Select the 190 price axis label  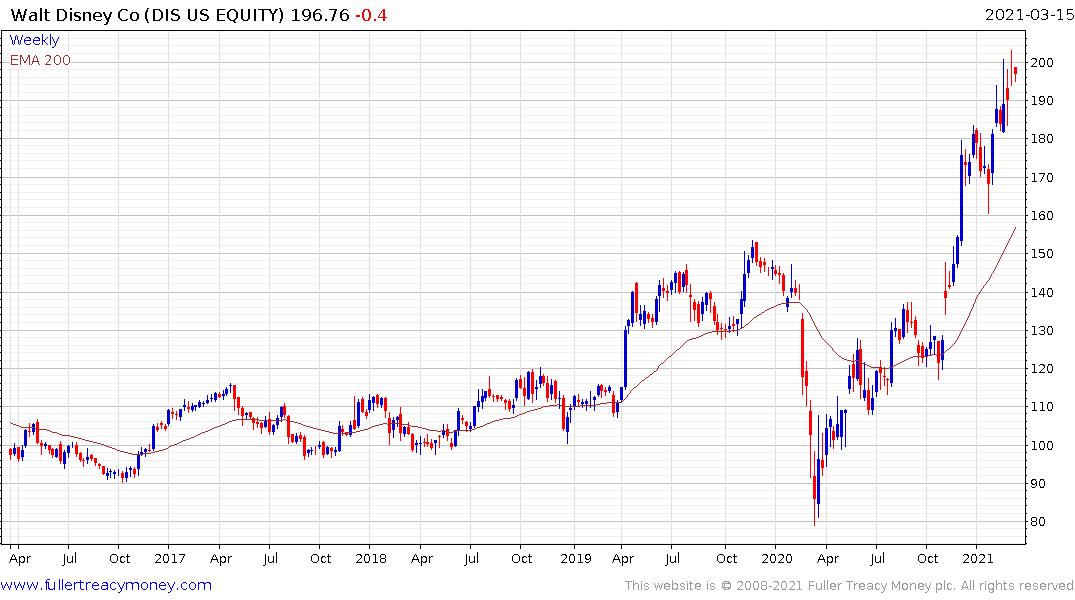point(1042,101)
